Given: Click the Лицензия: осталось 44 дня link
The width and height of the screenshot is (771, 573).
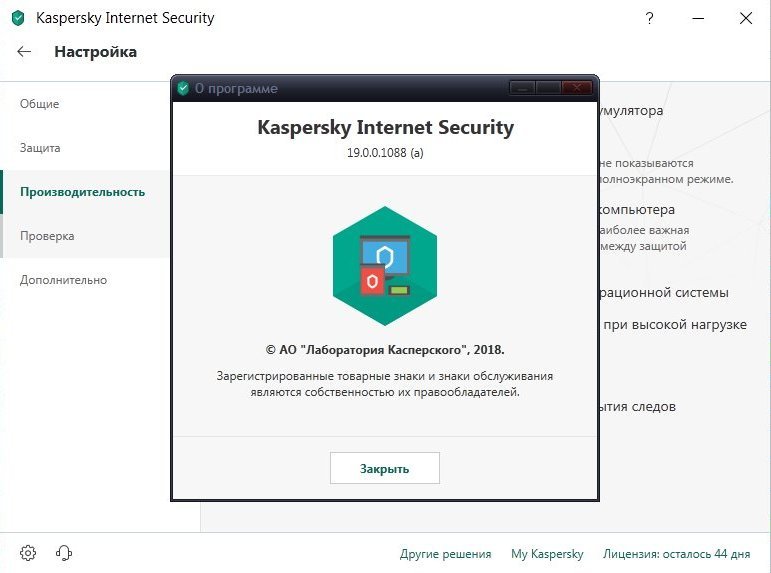Looking at the screenshot, I should click(x=677, y=554).
